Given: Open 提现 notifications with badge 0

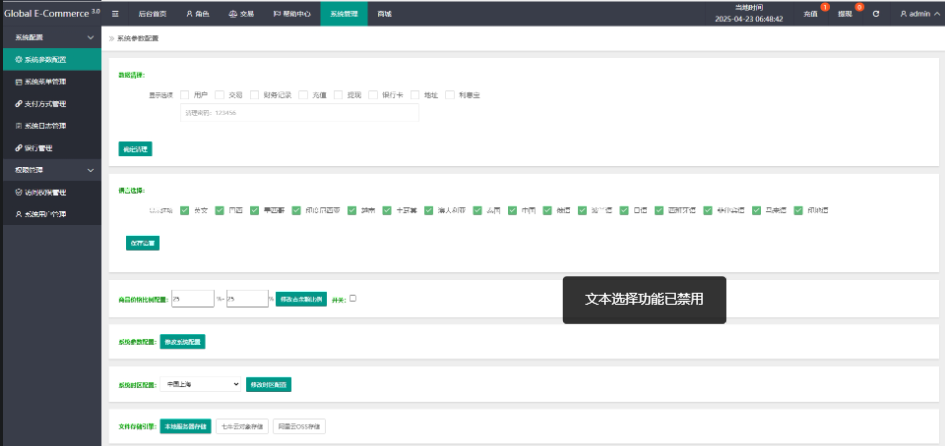Looking at the screenshot, I should coord(846,13).
